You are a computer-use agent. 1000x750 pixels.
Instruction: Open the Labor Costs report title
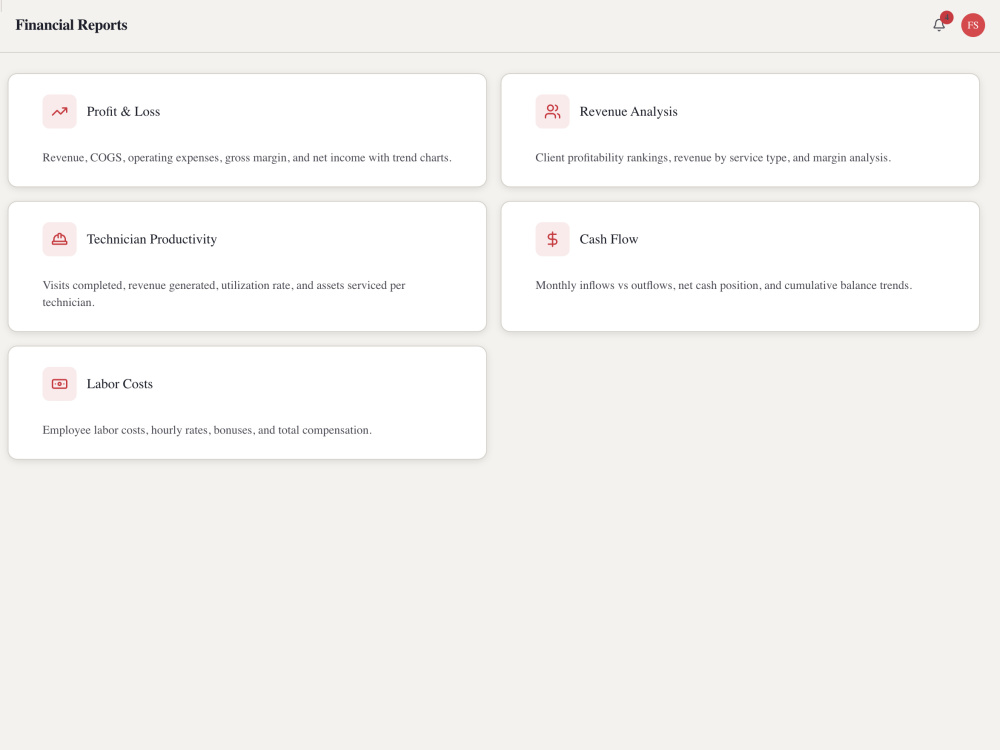[120, 384]
